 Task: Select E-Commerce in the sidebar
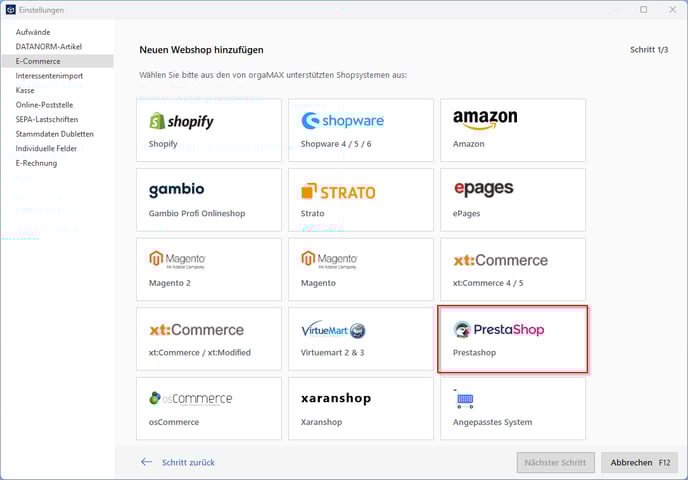coord(57,61)
